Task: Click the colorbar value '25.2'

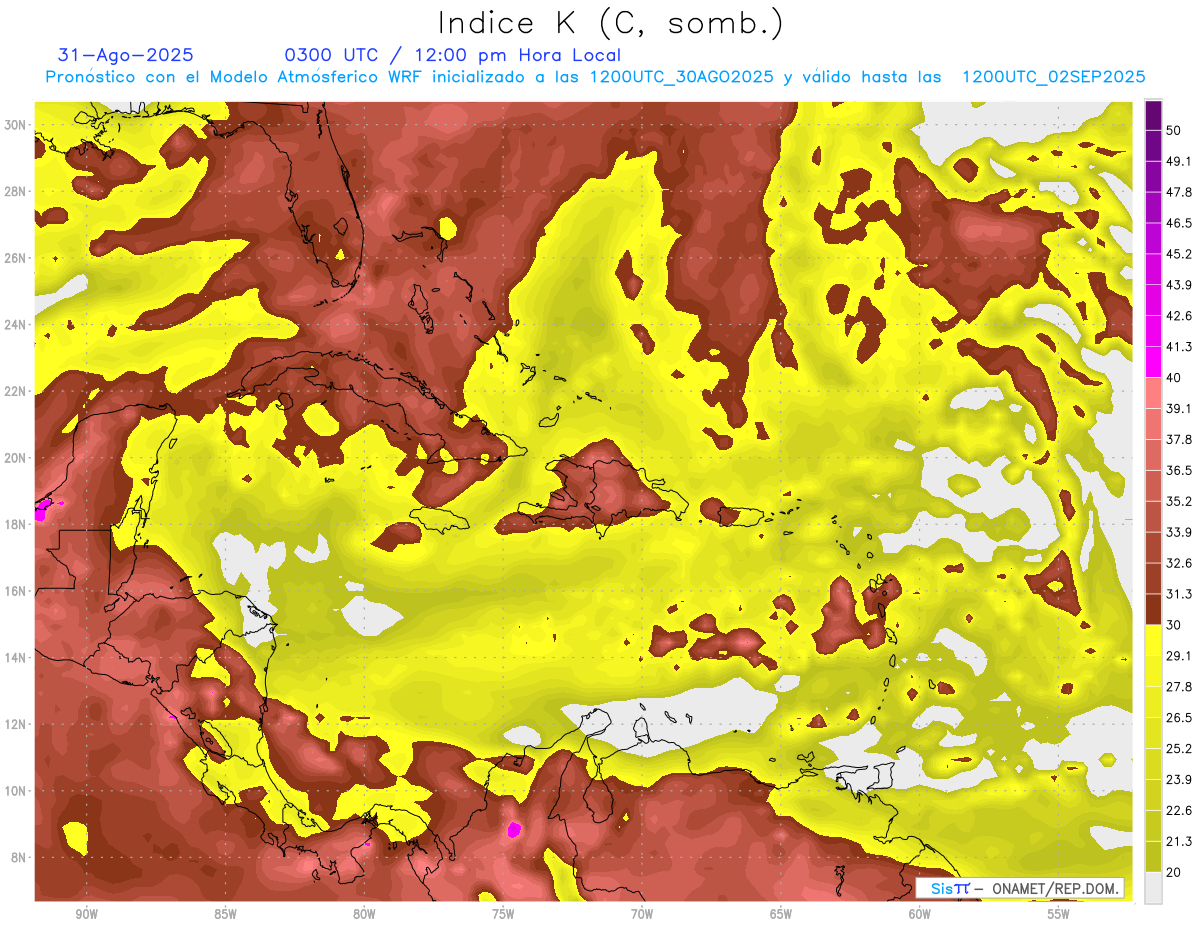Action: pyautogui.click(x=1179, y=749)
